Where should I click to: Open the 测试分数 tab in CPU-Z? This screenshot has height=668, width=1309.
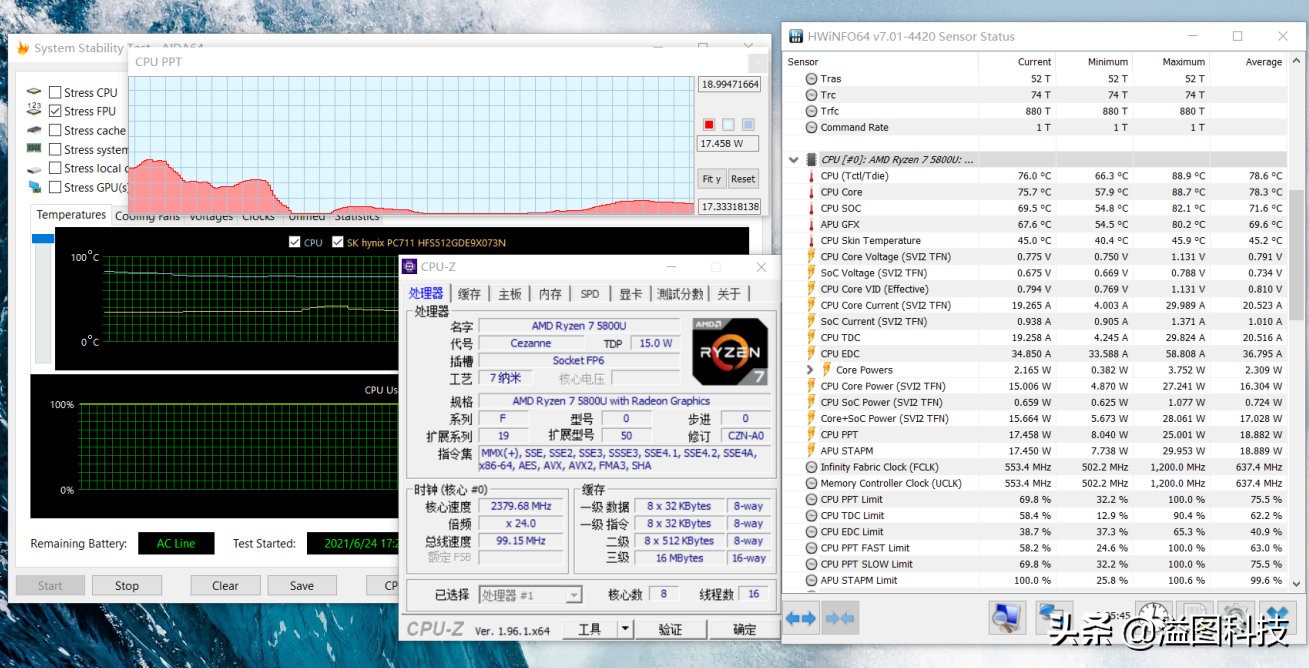[x=680, y=293]
